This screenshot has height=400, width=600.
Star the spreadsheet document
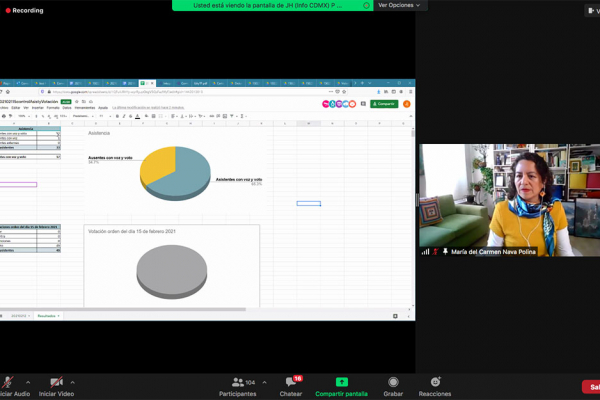(x=77, y=101)
